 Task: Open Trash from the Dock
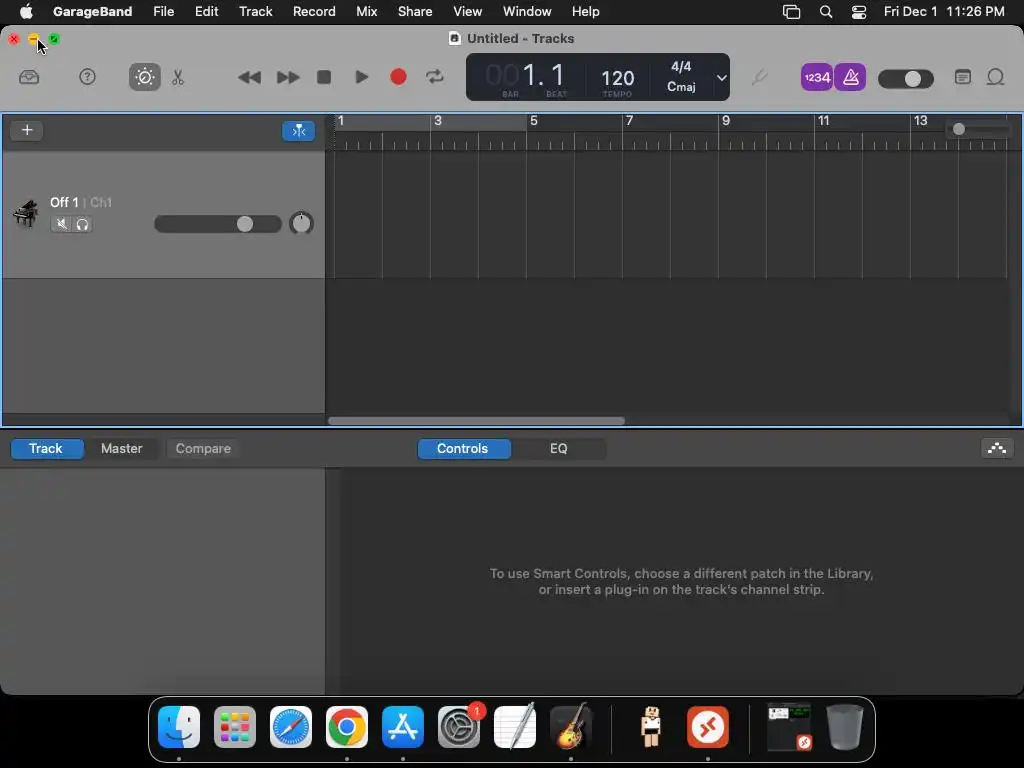(x=844, y=726)
